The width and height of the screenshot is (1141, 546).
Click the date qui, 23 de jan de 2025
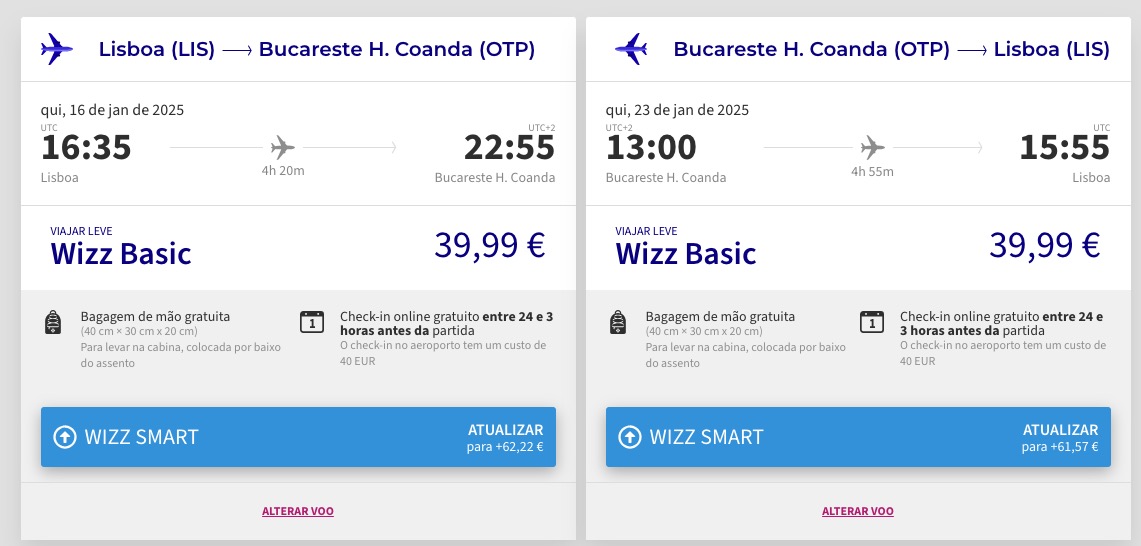point(677,111)
